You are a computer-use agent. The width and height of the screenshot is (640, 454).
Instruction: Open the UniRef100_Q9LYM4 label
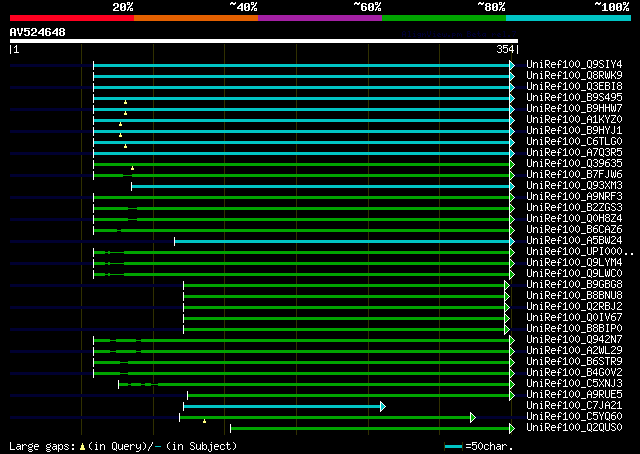pos(574,263)
